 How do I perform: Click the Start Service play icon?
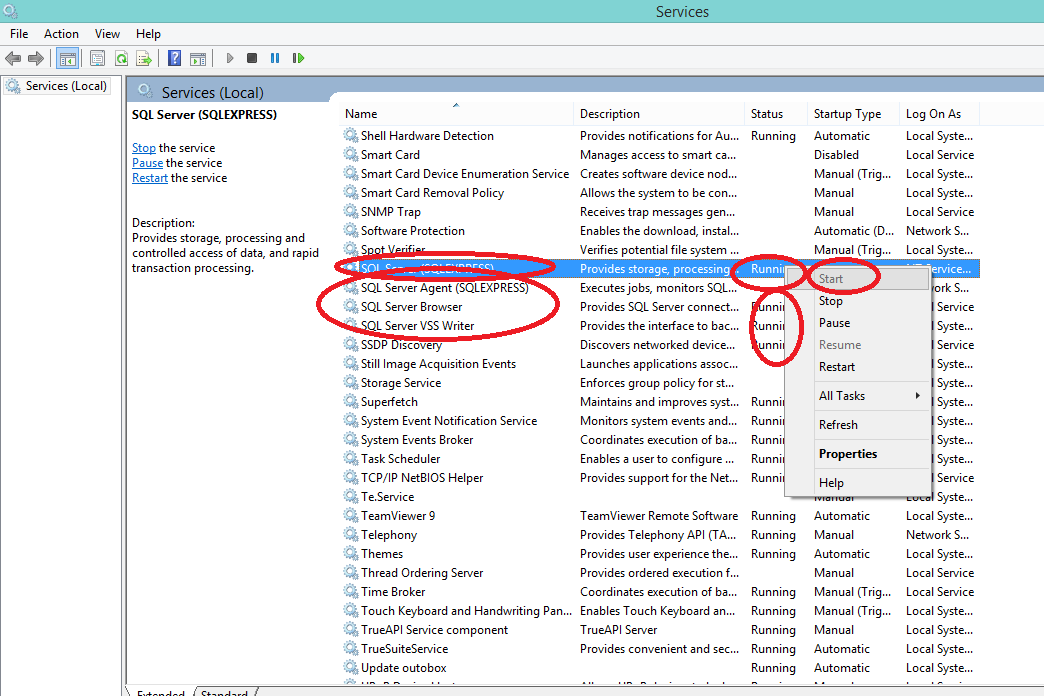click(x=230, y=59)
